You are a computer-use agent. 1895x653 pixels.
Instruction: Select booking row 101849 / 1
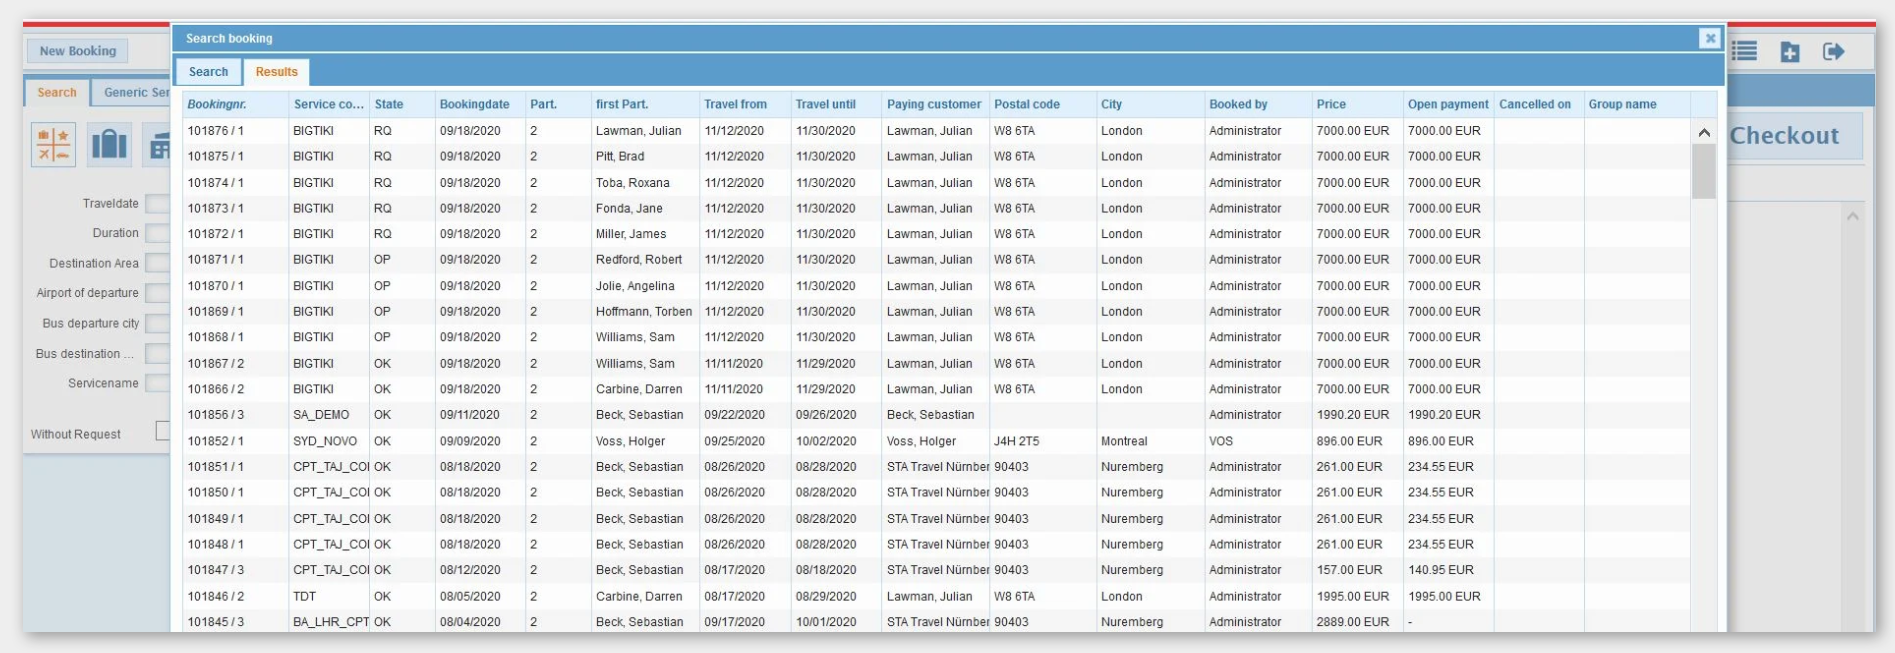coord(936,519)
